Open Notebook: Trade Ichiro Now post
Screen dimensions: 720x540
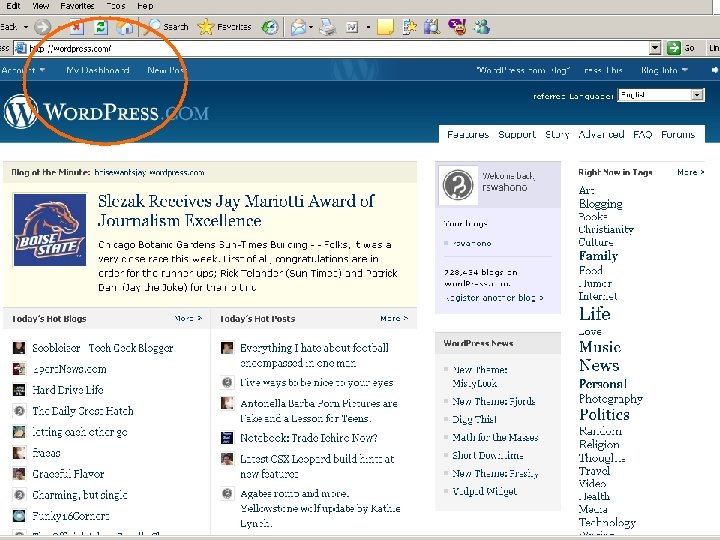309,438
